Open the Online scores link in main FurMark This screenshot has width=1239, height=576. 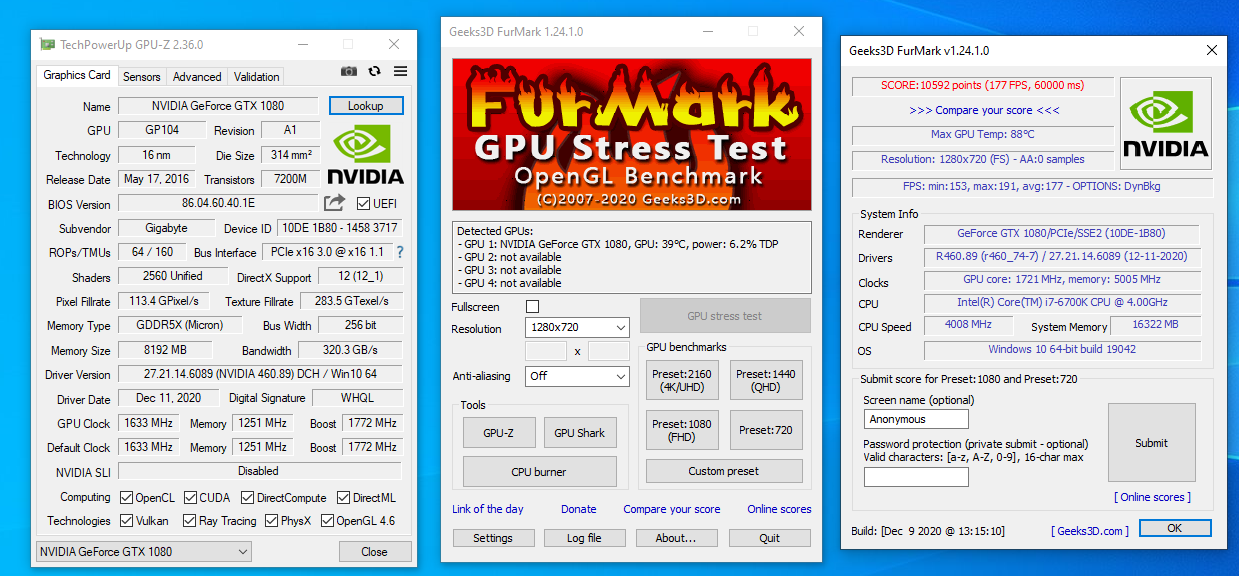tap(780, 509)
